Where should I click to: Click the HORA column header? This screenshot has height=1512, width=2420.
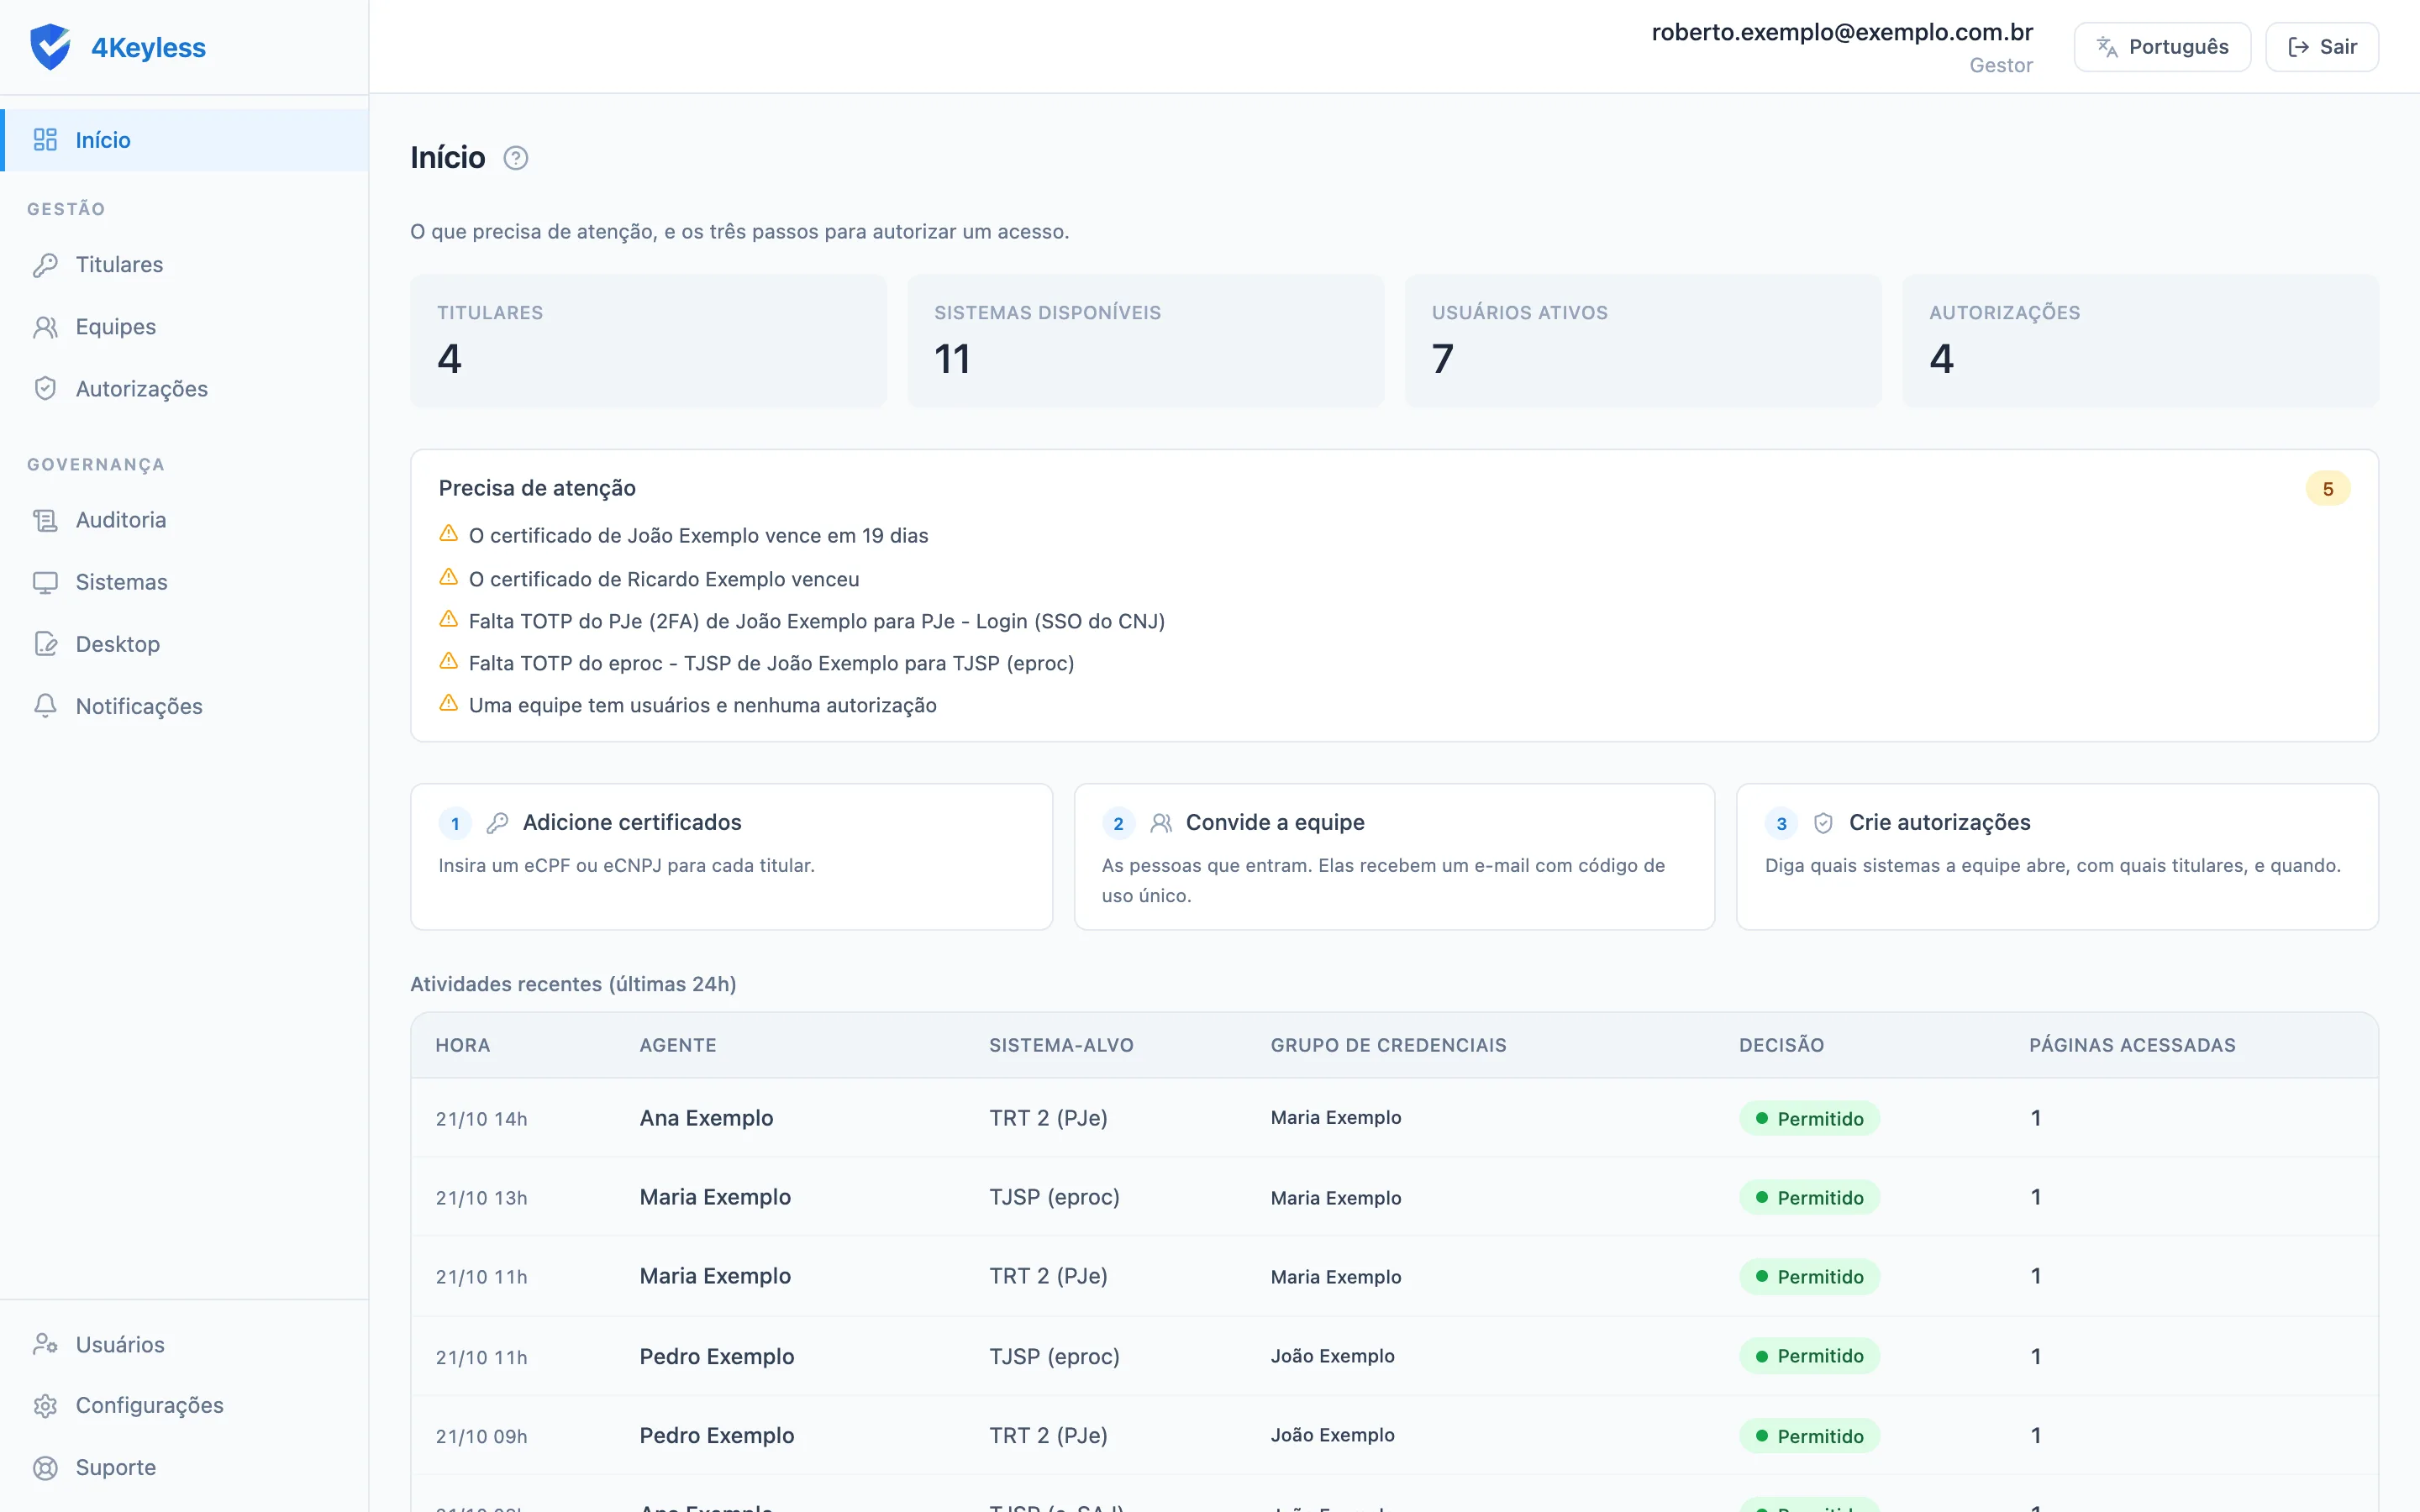pos(463,1045)
